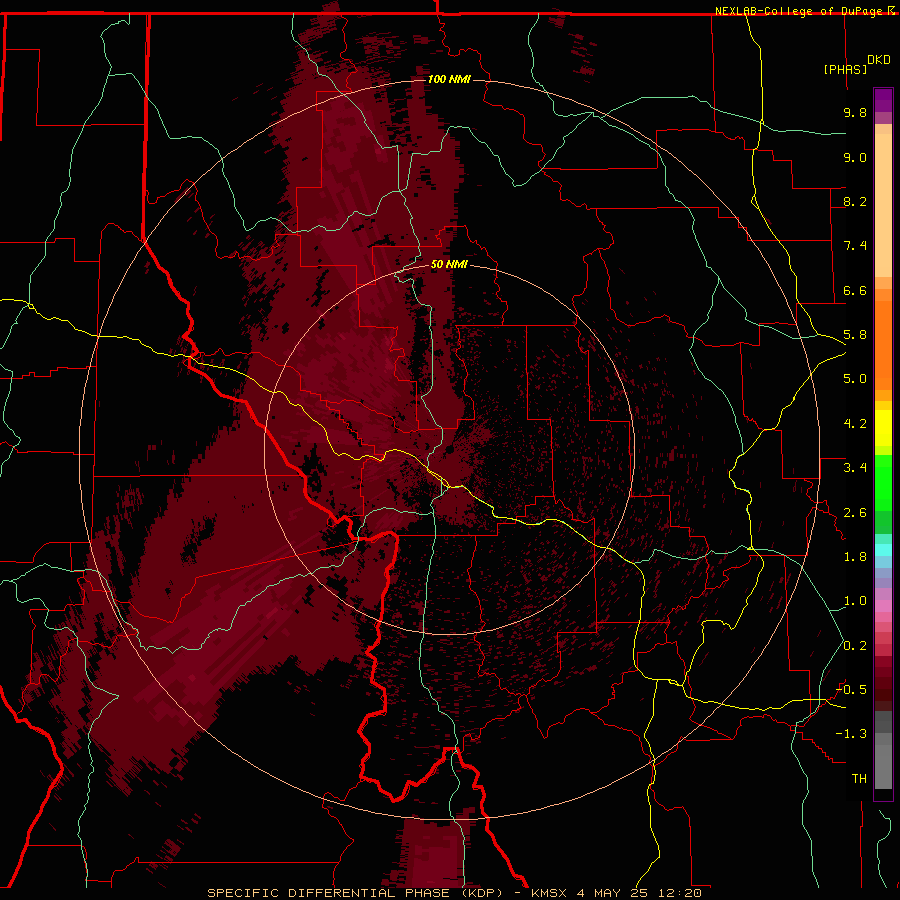
Task: Click the 4.2 scale value
Action: [855, 424]
